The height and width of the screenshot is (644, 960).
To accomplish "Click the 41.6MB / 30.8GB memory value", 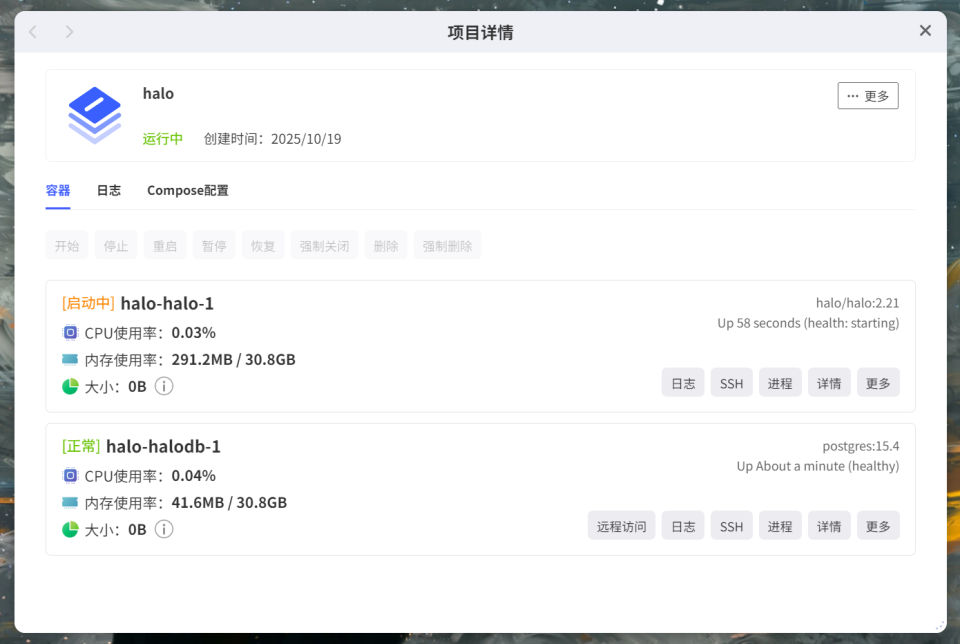I will 229,503.
